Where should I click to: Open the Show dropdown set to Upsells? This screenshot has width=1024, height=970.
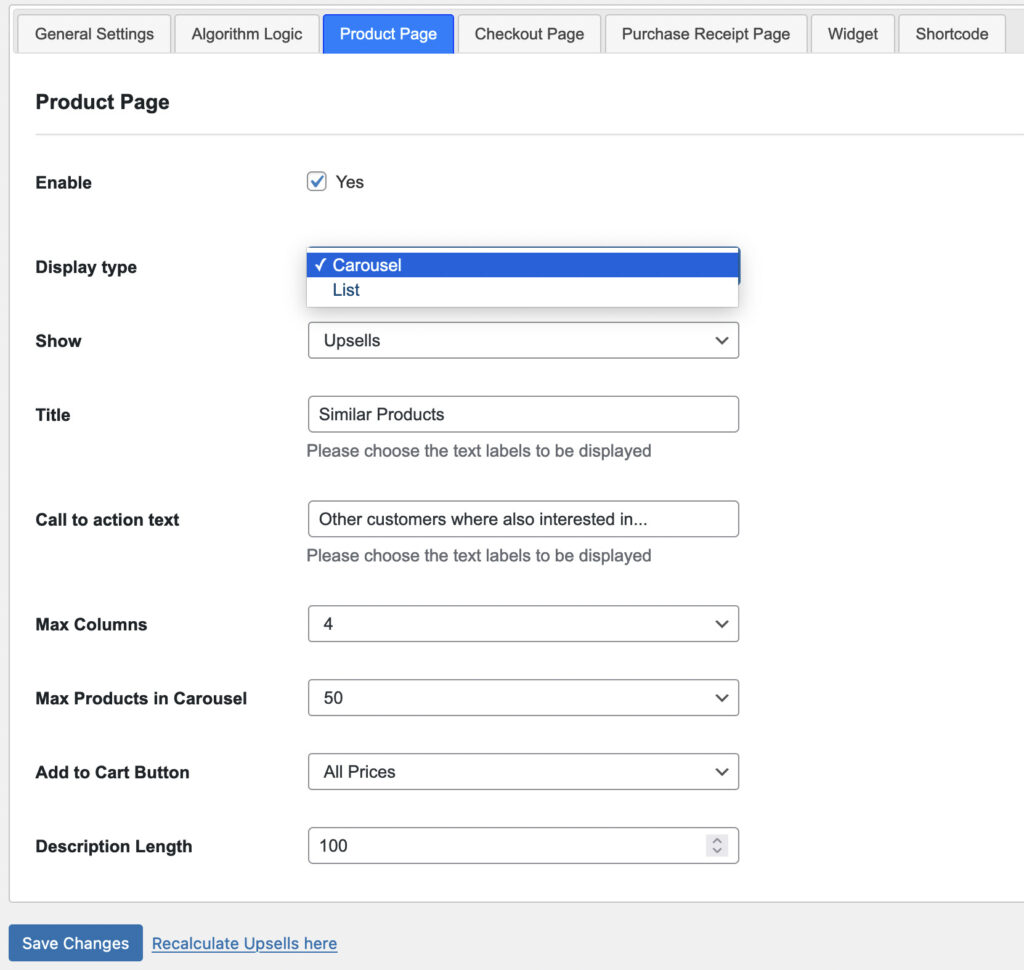(523, 340)
